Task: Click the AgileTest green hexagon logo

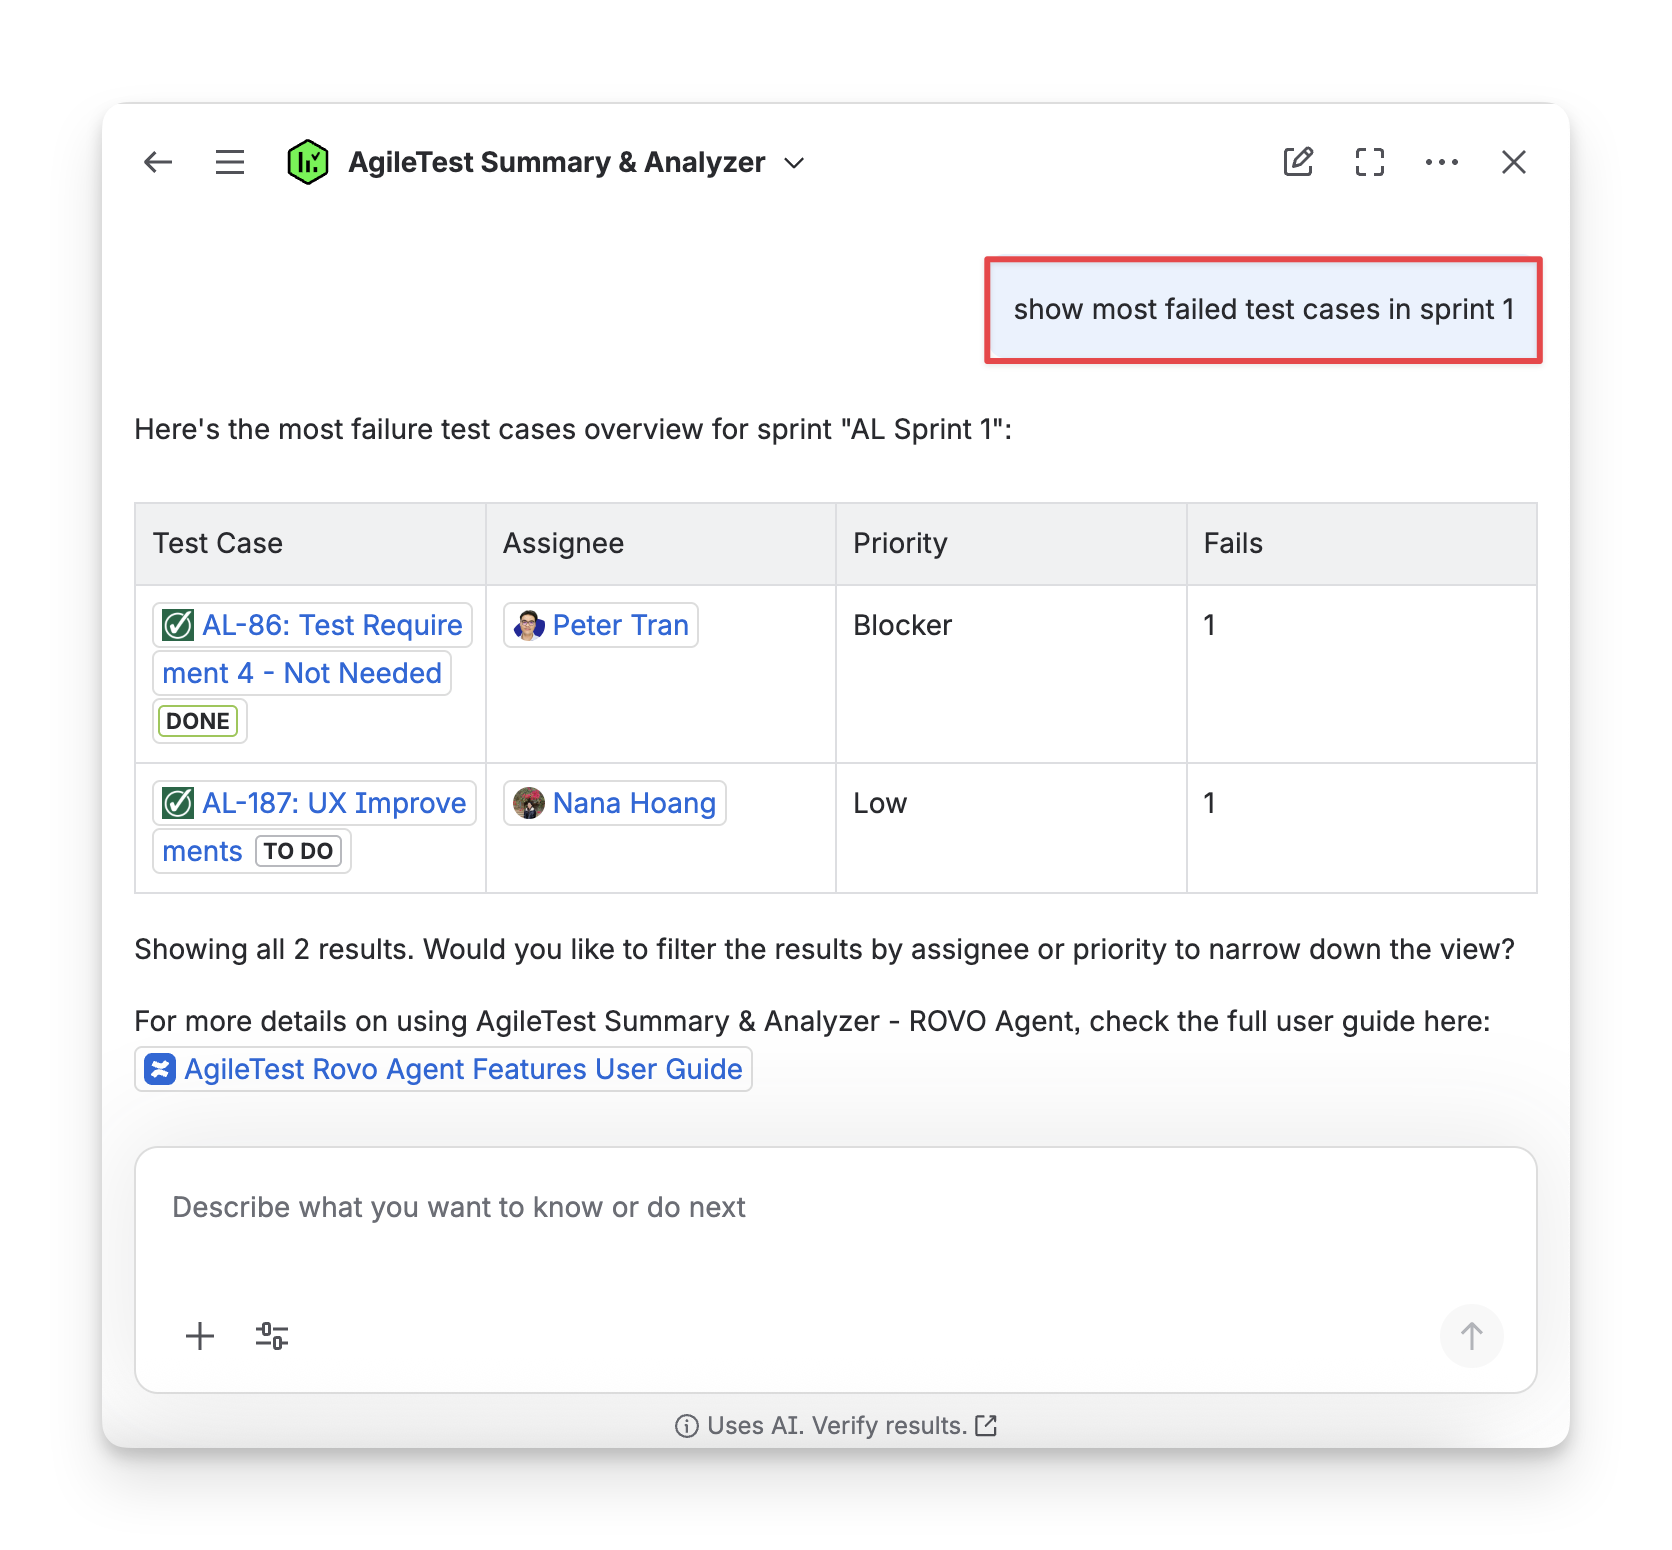Action: (x=307, y=162)
